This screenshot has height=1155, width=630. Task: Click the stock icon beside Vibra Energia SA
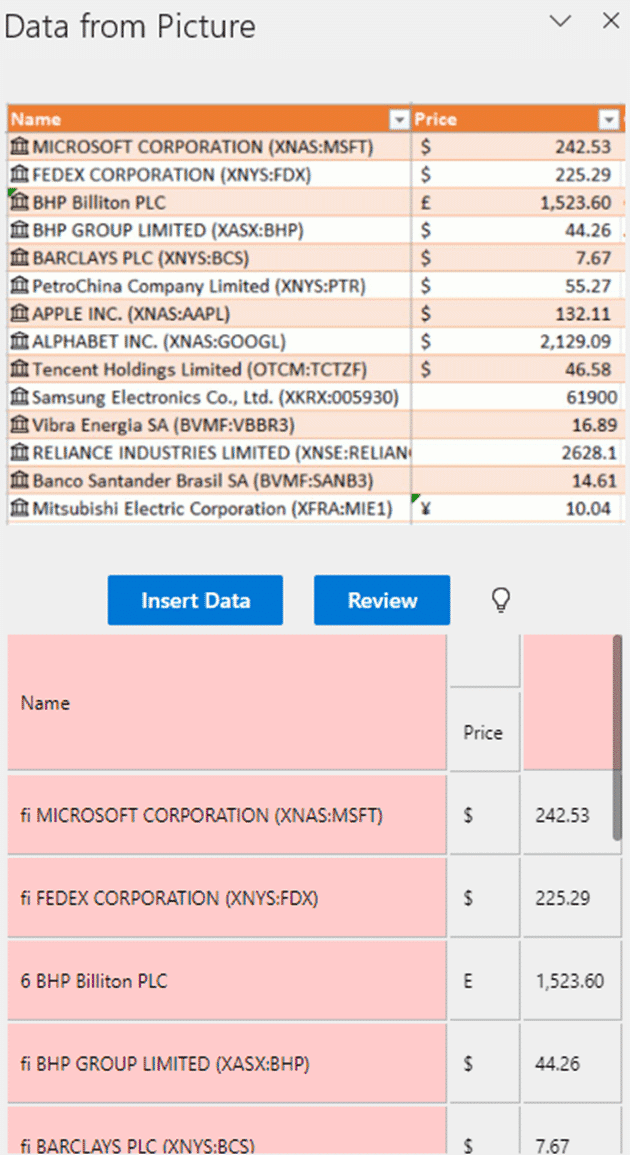tap(19, 425)
